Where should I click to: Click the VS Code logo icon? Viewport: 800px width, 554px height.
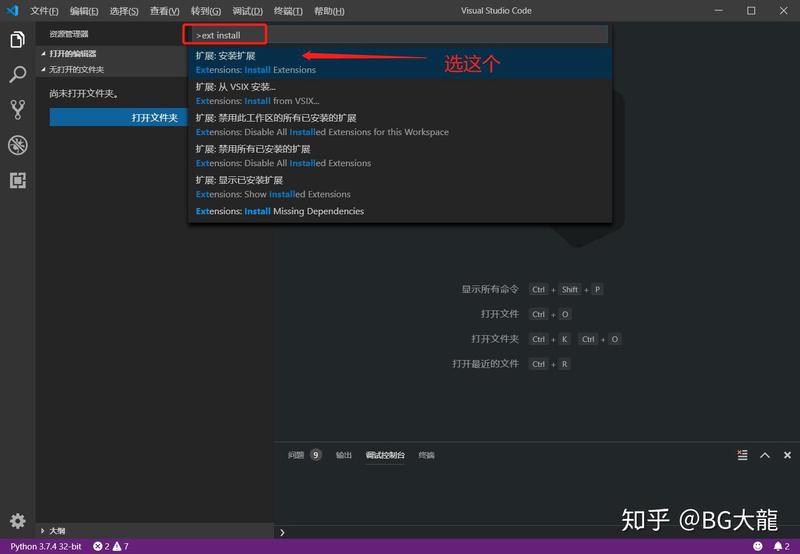(12, 10)
